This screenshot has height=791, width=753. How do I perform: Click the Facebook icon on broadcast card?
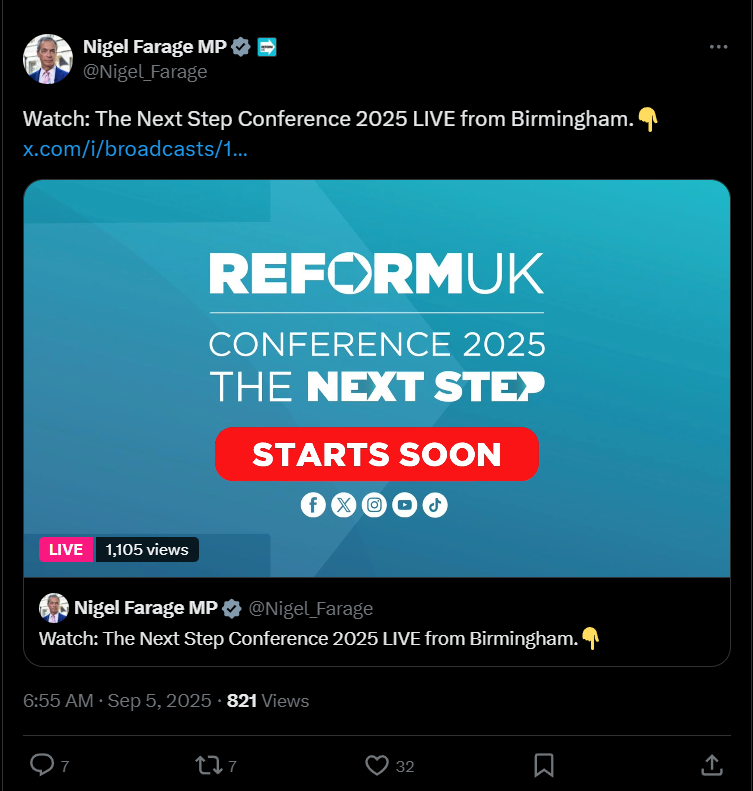313,504
